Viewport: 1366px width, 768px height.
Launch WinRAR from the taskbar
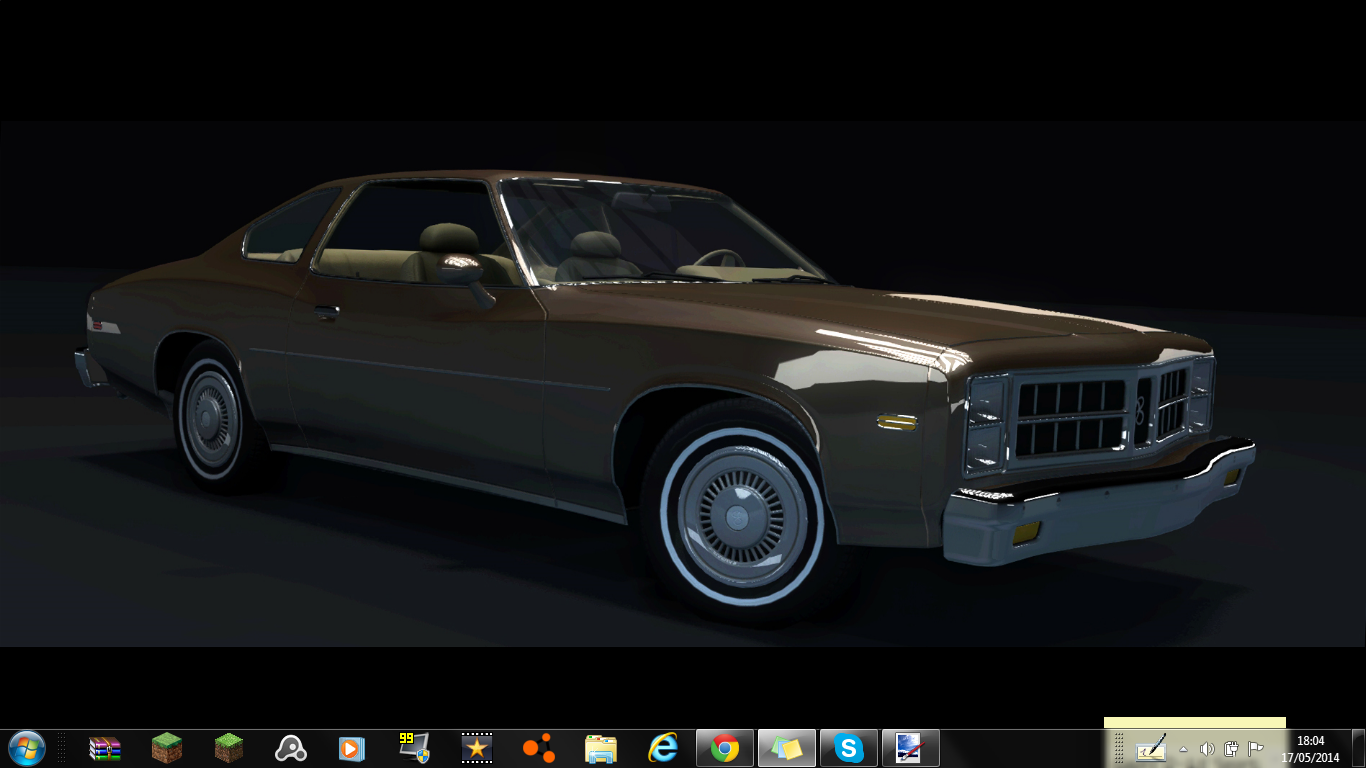(105, 748)
